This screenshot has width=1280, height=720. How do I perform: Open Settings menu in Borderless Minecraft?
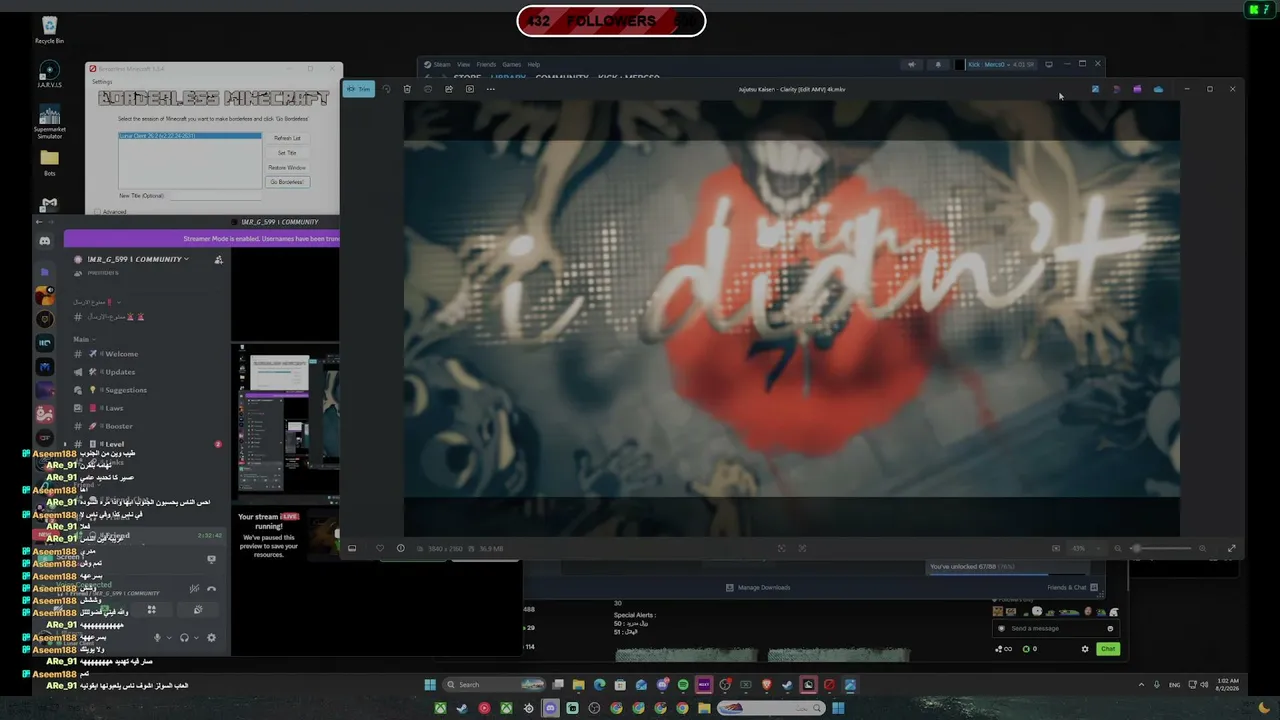point(102,82)
